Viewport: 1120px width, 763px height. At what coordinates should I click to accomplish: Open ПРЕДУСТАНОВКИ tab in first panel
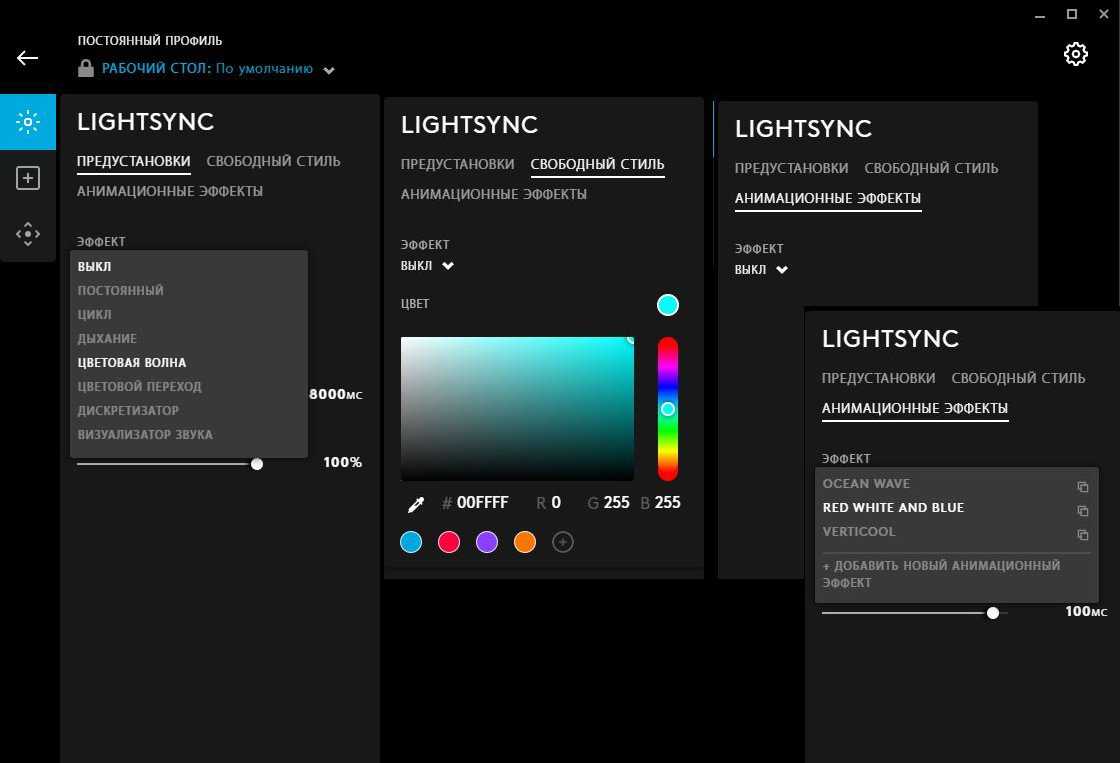(134, 161)
